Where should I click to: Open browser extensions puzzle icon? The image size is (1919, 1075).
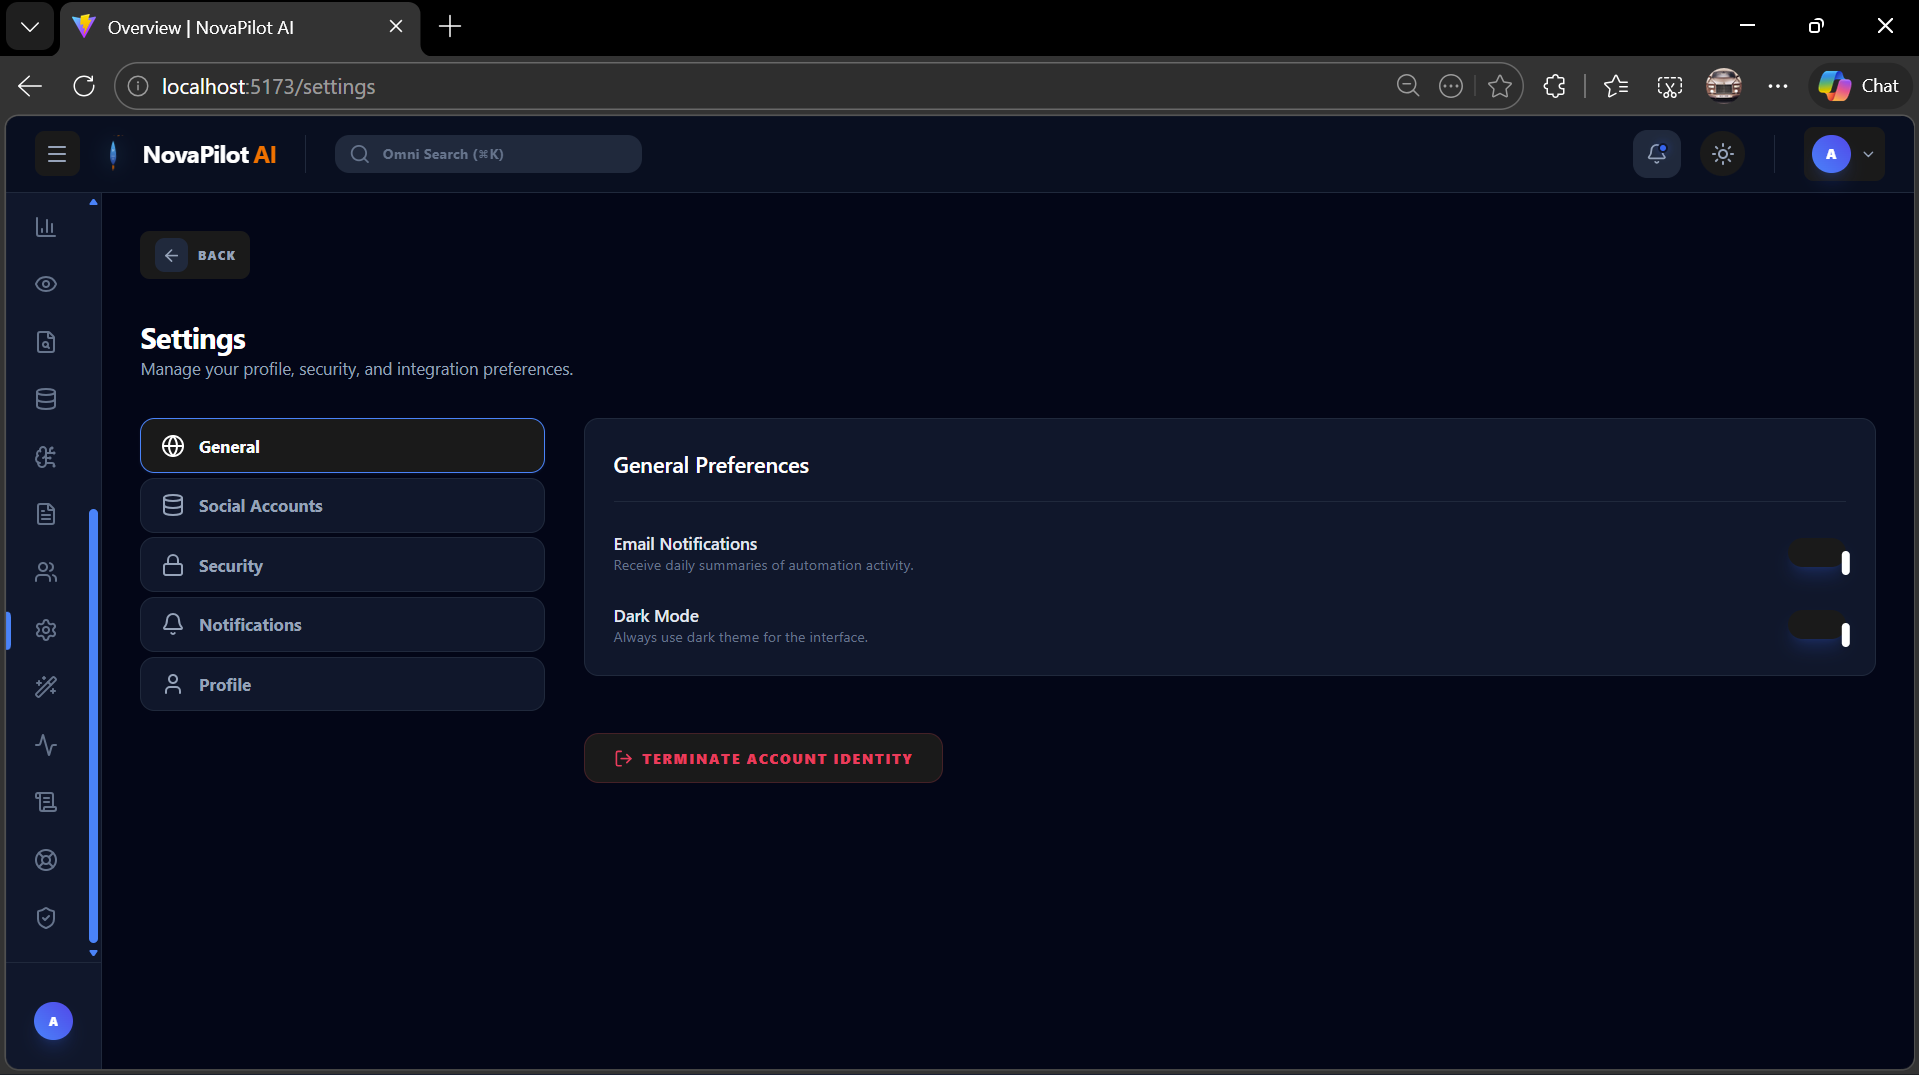pos(1554,86)
